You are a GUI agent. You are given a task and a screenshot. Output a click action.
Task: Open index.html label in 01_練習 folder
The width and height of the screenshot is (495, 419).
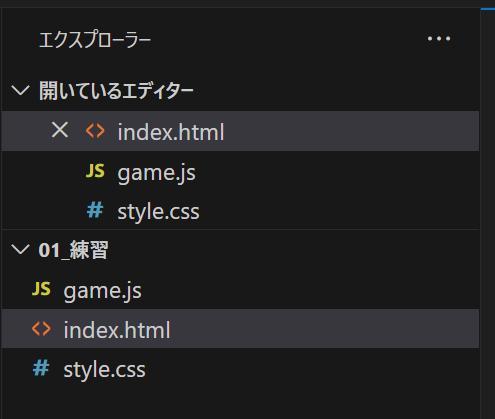[x=117, y=330]
